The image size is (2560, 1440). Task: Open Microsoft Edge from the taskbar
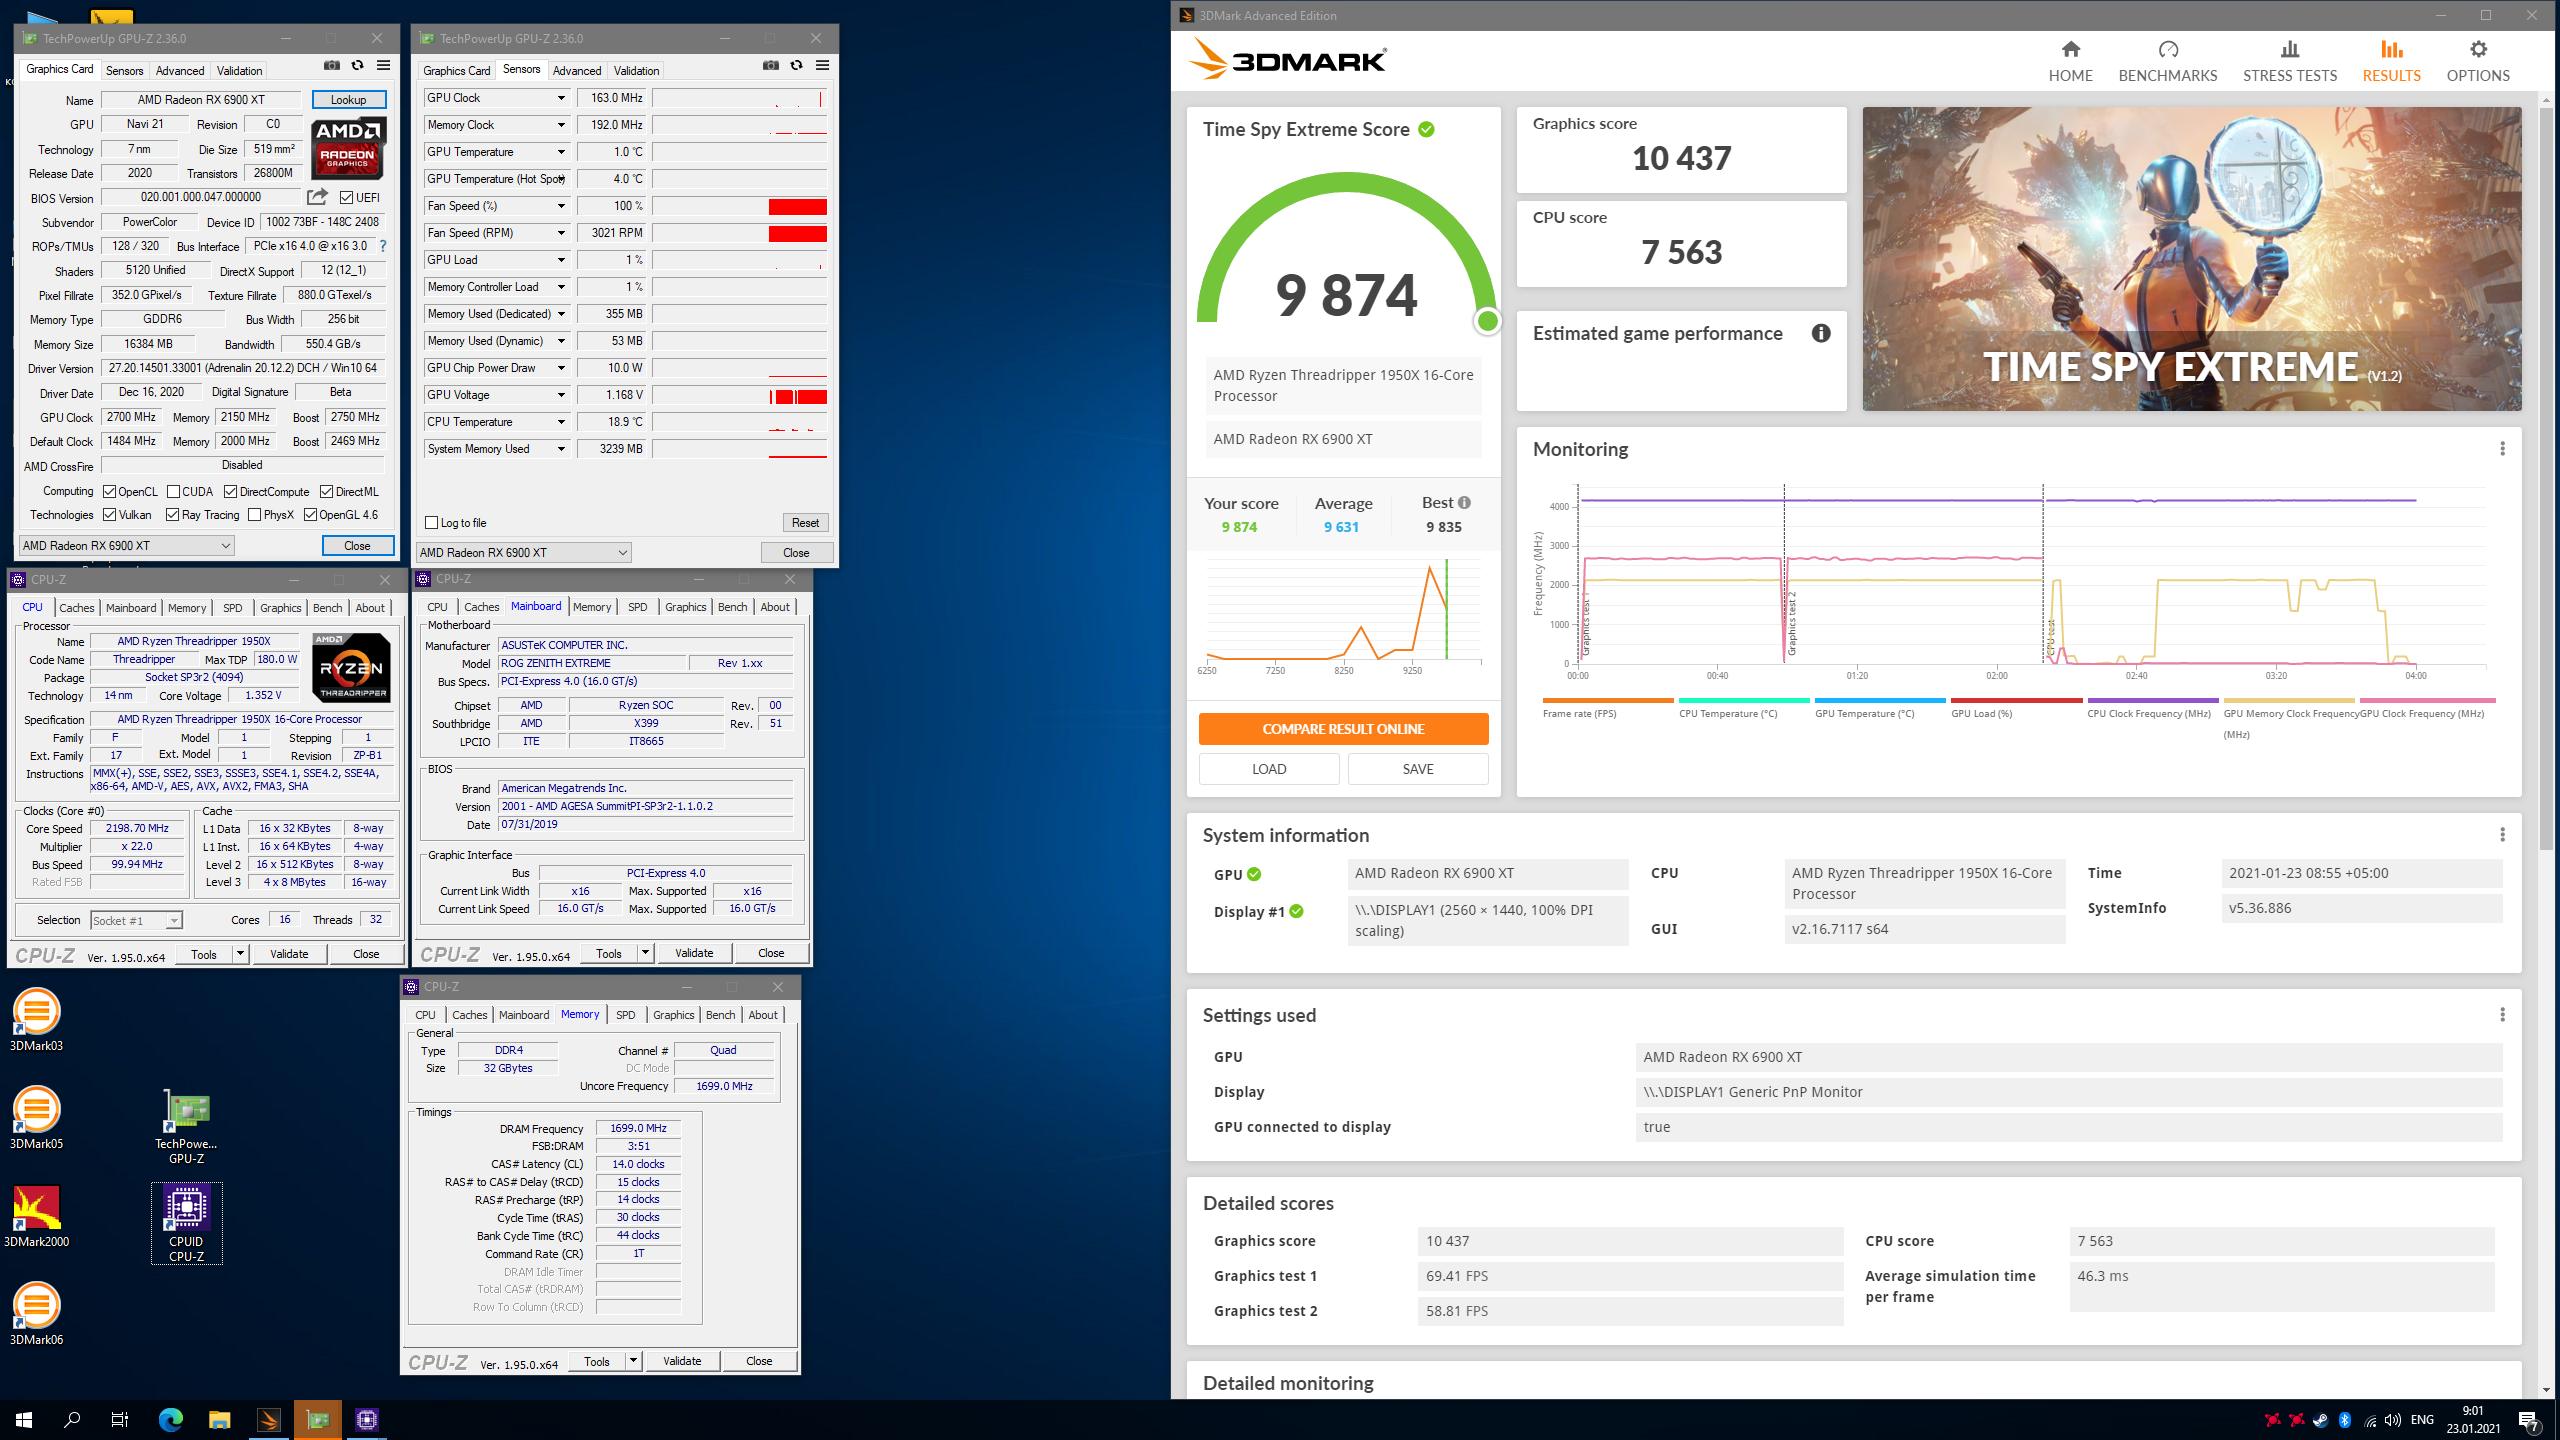pyautogui.click(x=171, y=1419)
